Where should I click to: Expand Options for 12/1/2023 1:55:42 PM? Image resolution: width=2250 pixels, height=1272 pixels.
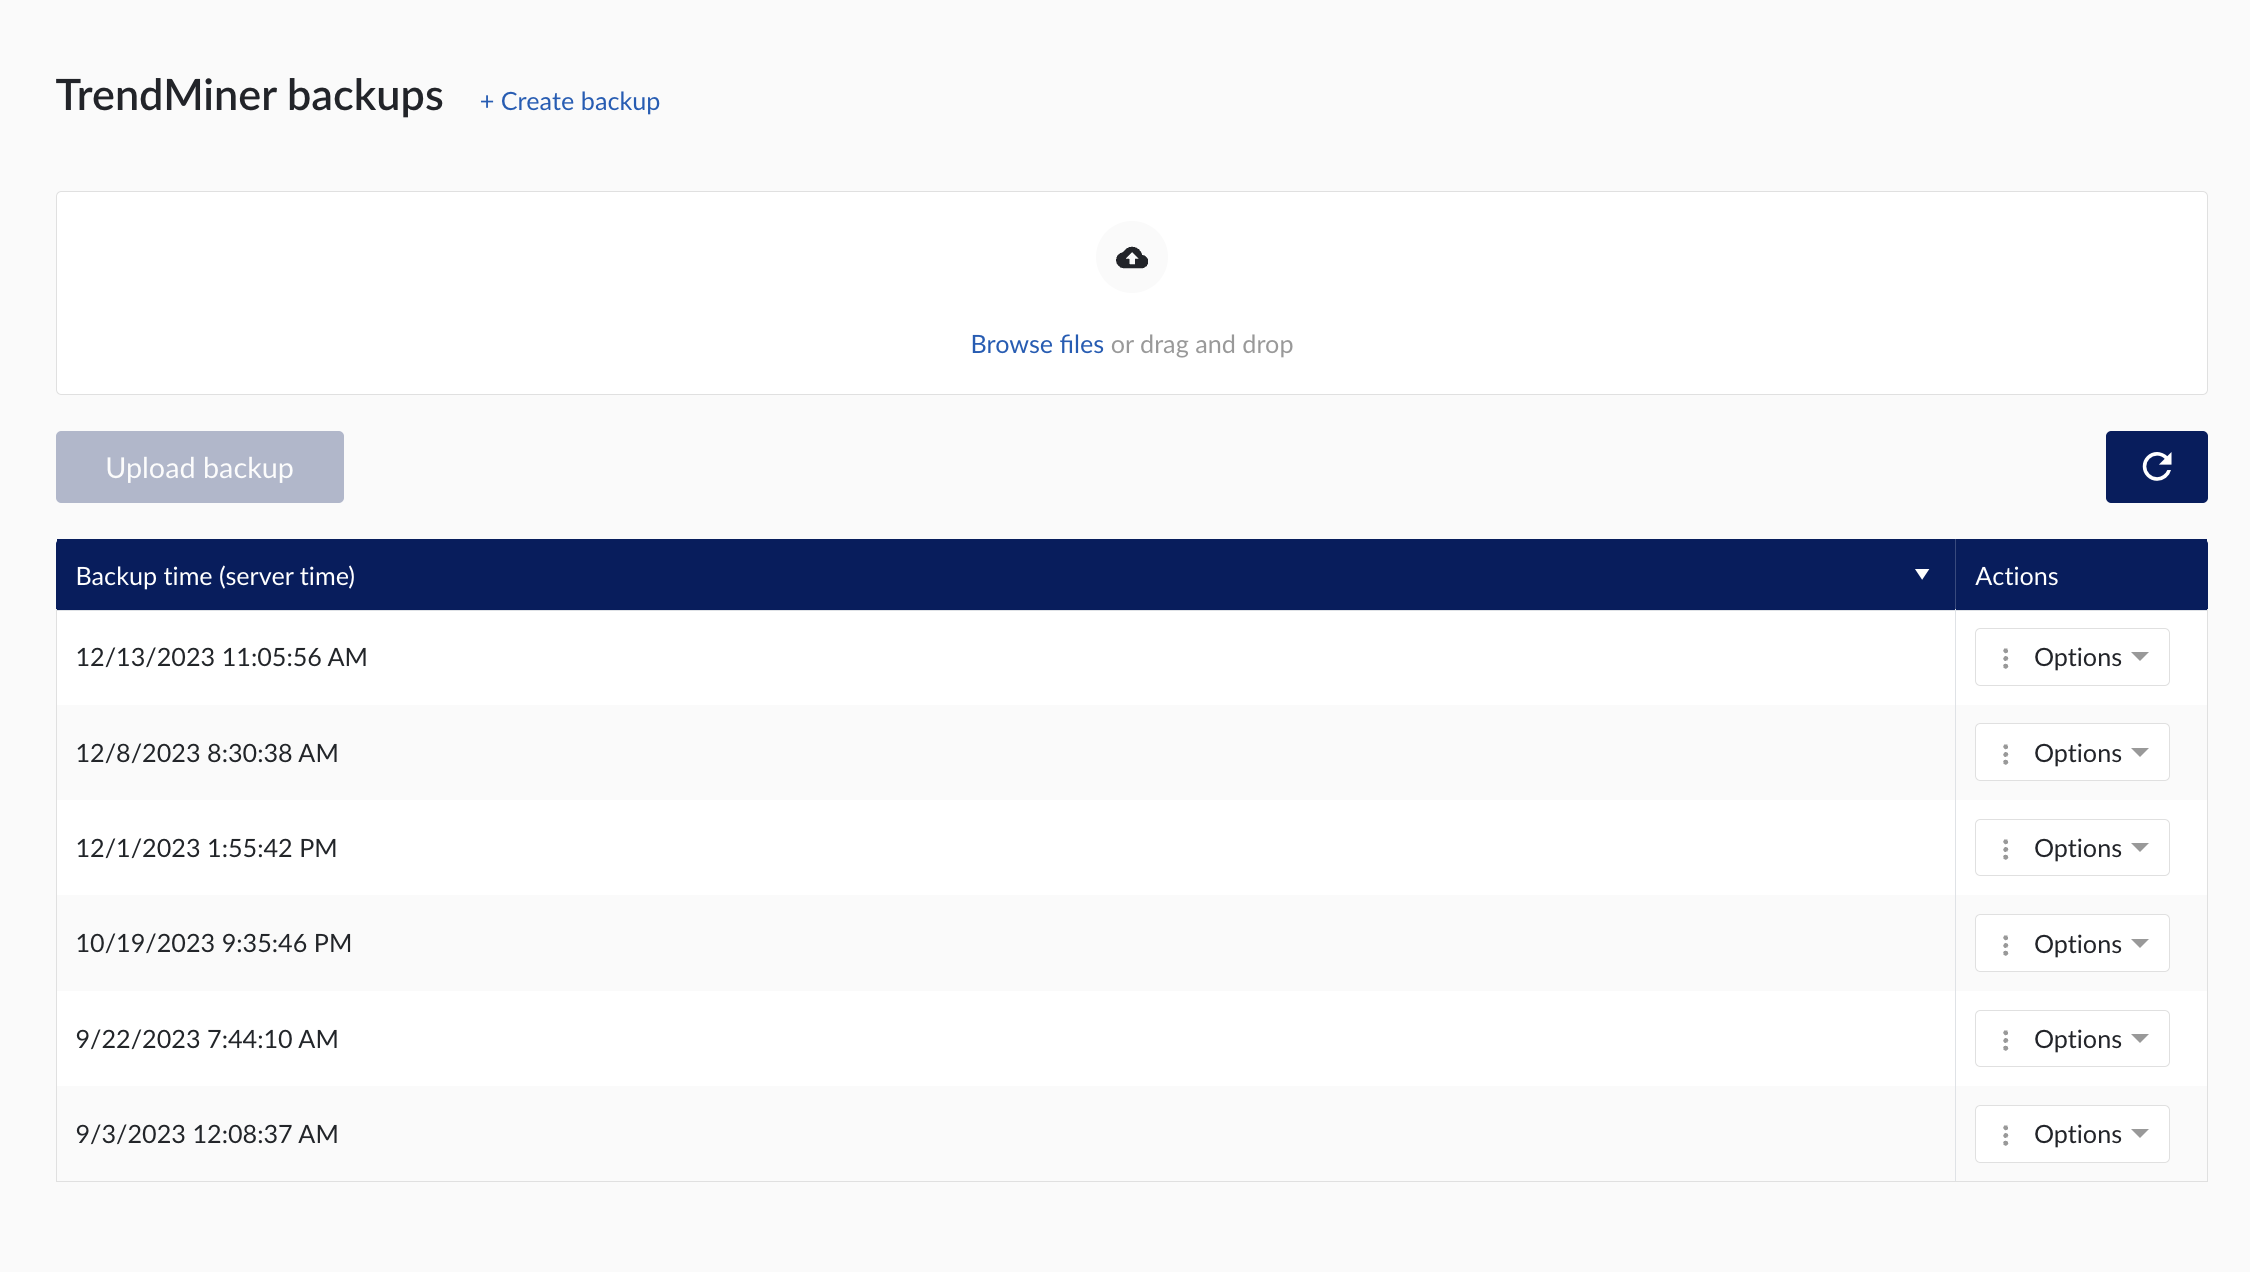[x=2072, y=848]
